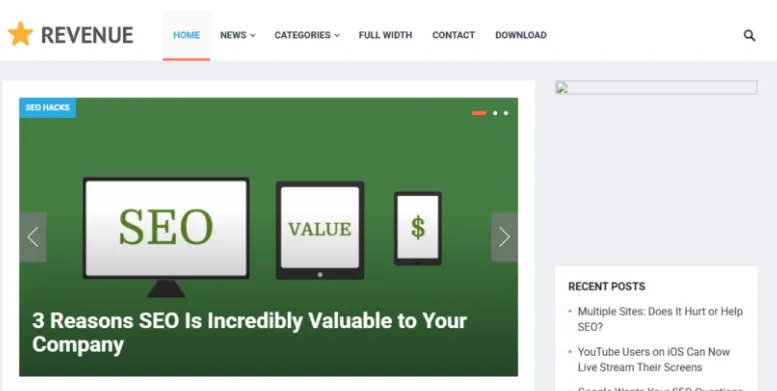Click the broken sidebar ad image

(x=656, y=88)
